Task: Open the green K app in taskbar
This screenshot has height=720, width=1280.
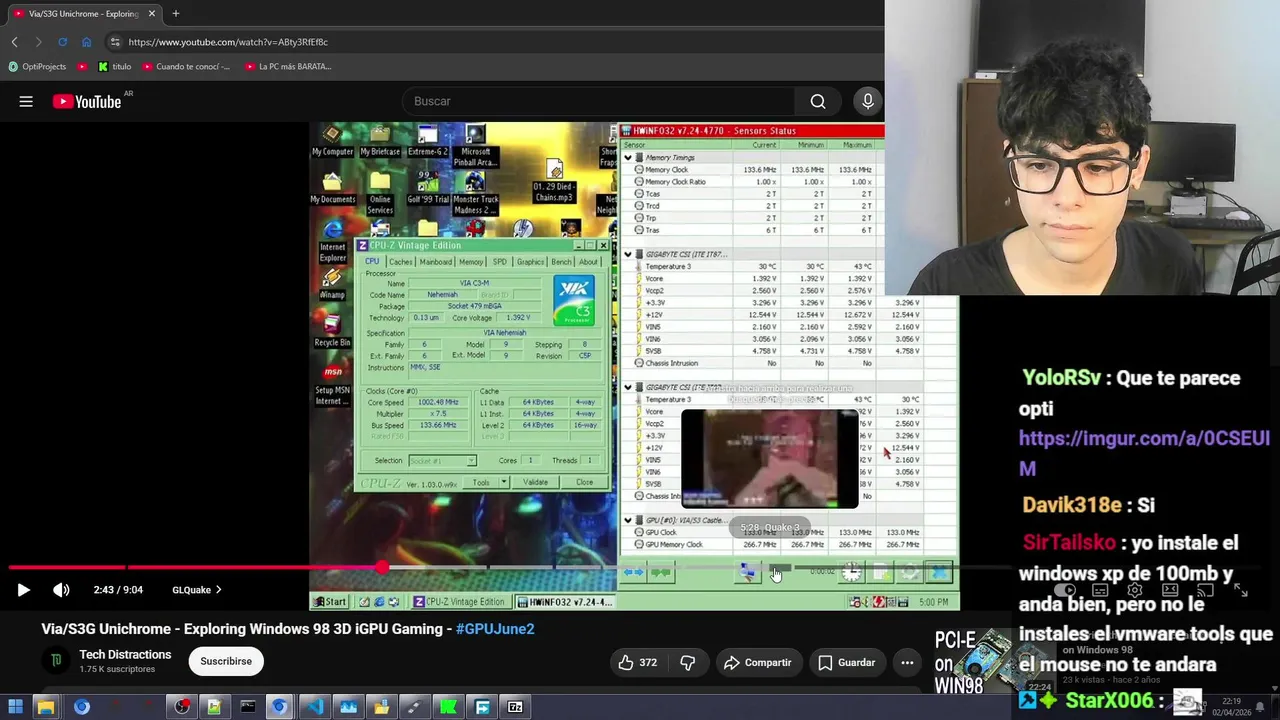Action: click(448, 707)
